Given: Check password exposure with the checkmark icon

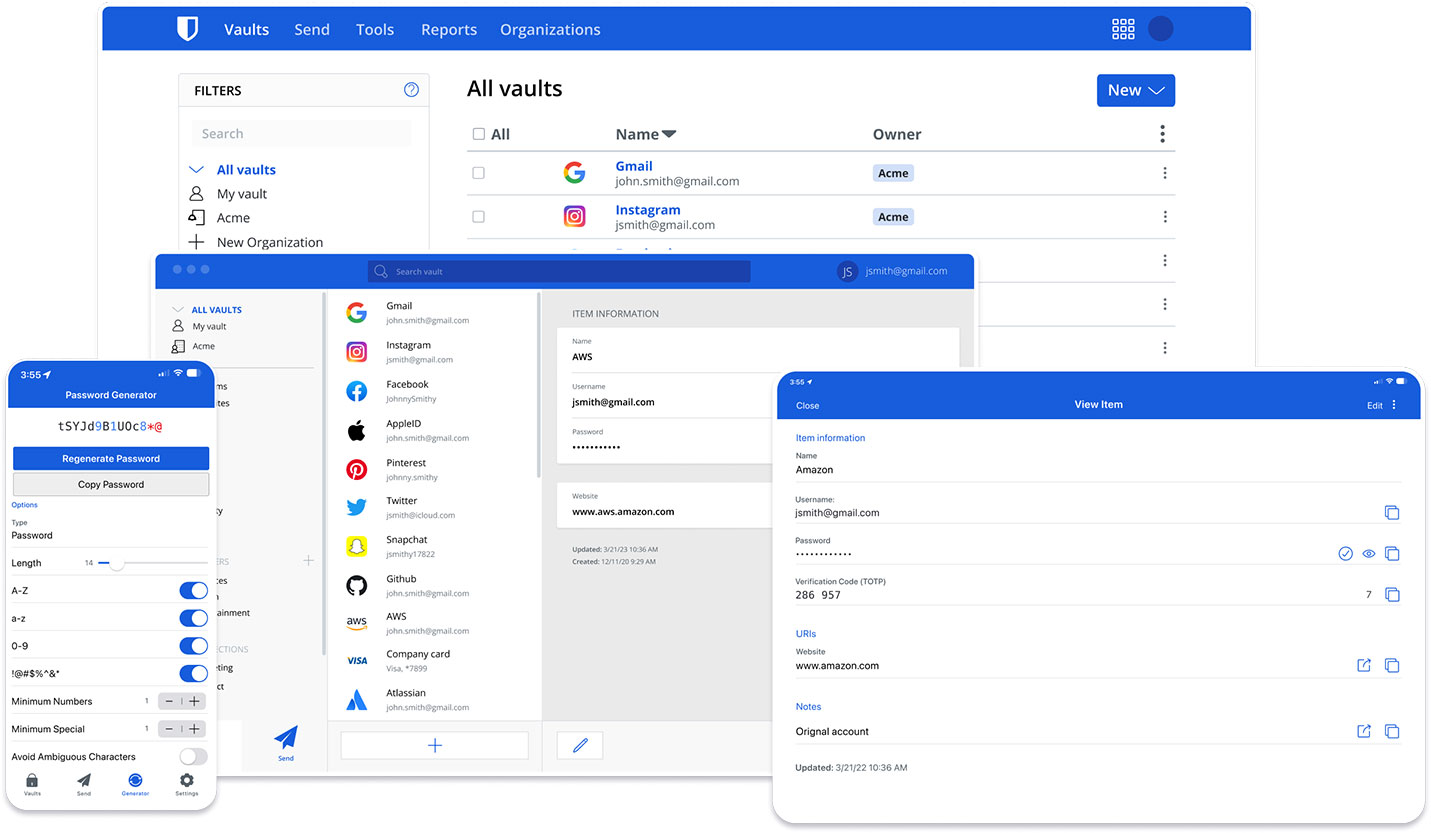Looking at the screenshot, I should (x=1345, y=554).
